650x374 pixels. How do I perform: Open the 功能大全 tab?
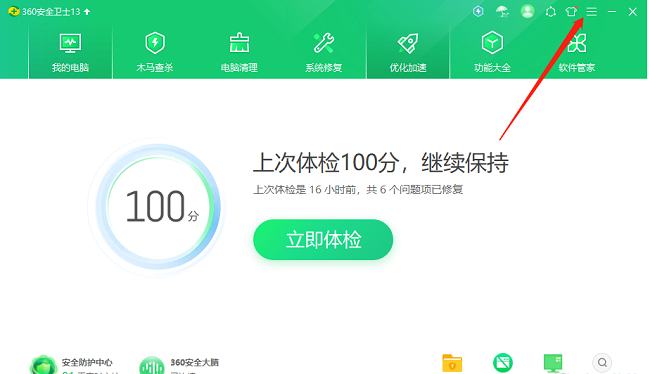(492, 53)
